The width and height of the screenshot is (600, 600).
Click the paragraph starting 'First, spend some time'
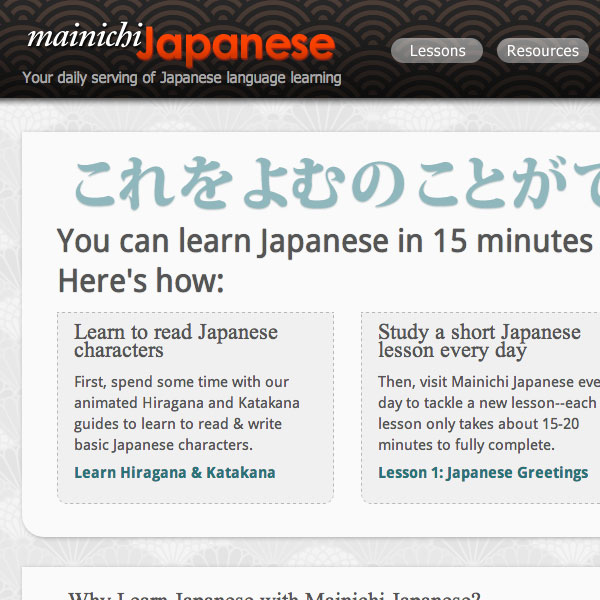coord(187,413)
